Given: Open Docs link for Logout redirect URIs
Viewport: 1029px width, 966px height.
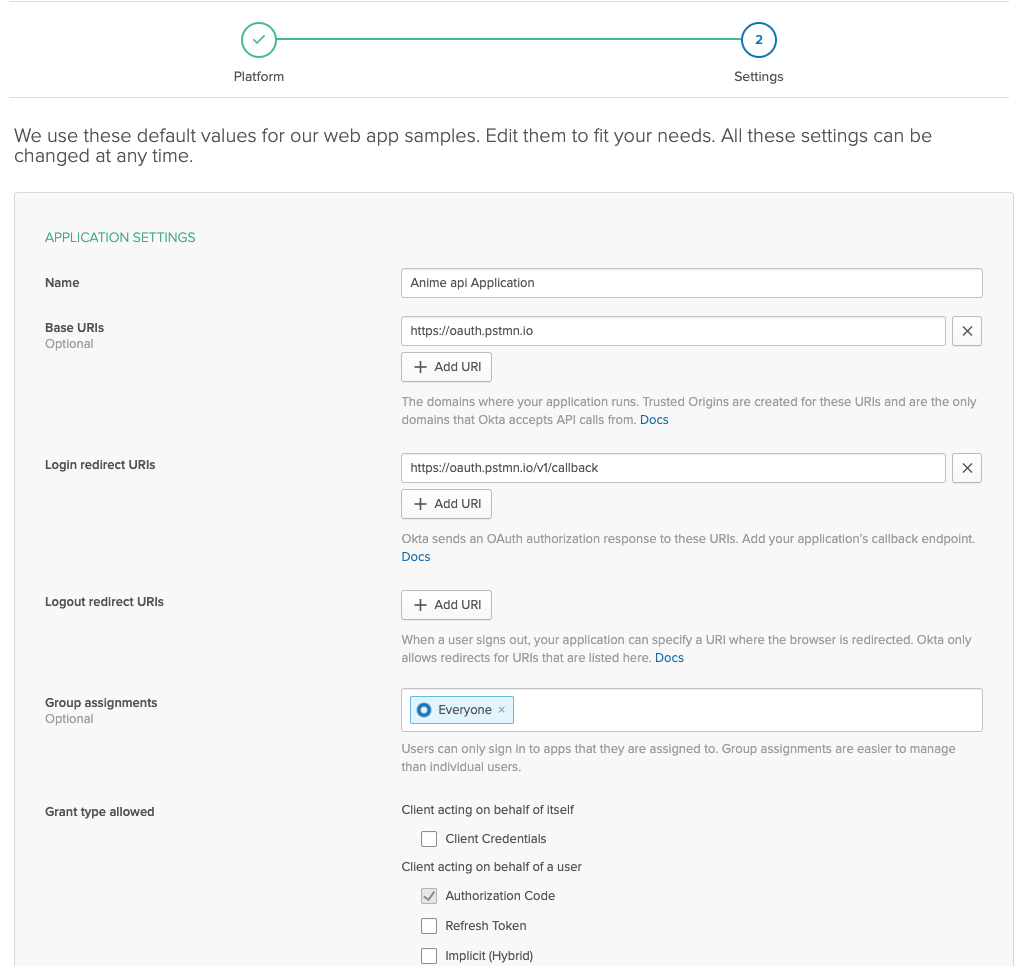Looking at the screenshot, I should tap(669, 658).
